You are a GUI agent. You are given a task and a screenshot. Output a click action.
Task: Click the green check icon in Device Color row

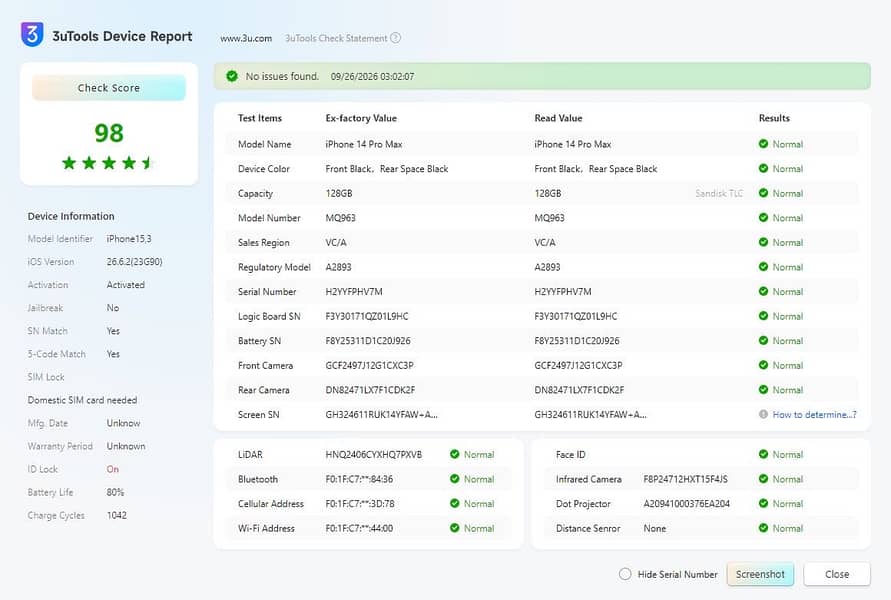[x=763, y=169]
